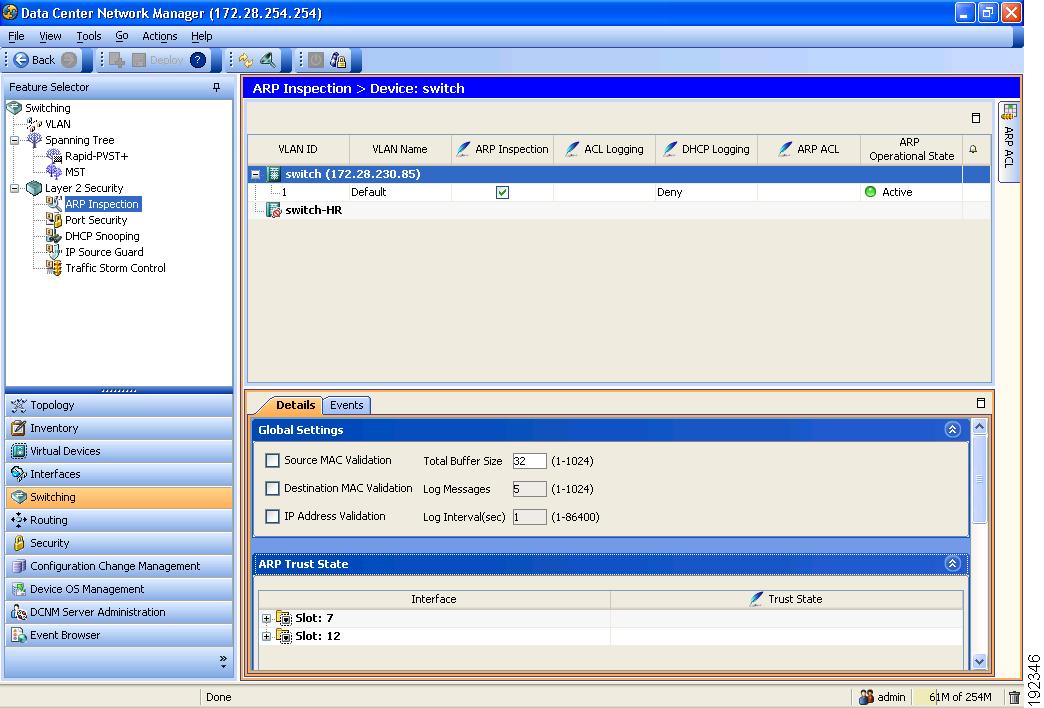The width and height of the screenshot is (1044, 708).
Task: Expand the Slot: 7 interface node
Action: tap(267, 618)
